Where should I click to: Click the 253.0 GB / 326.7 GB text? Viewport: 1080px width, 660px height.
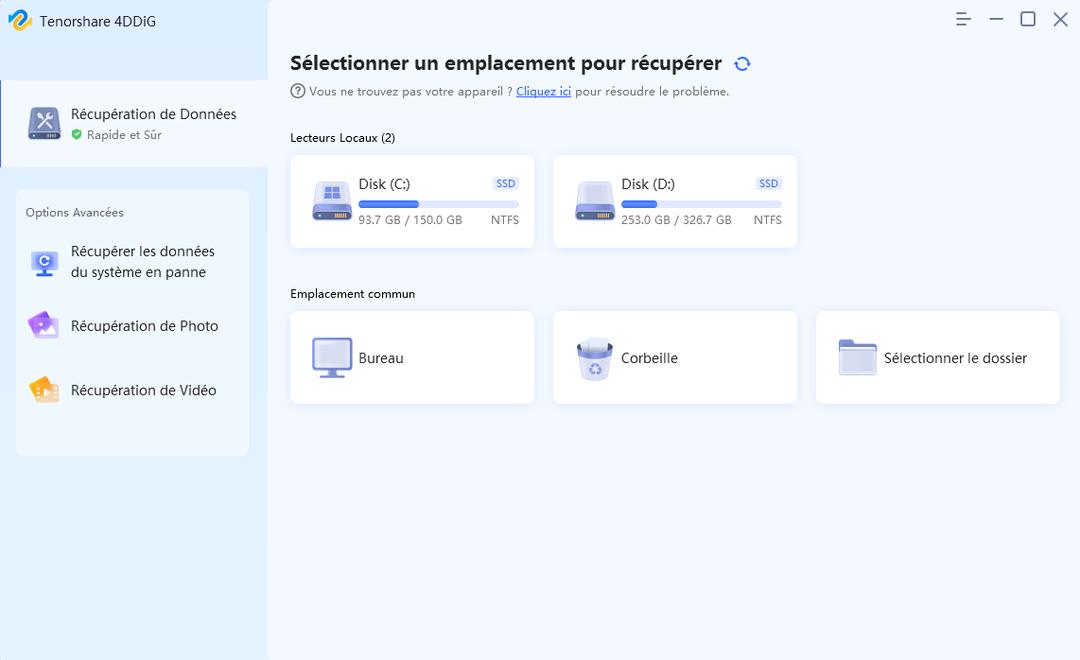[x=676, y=220]
